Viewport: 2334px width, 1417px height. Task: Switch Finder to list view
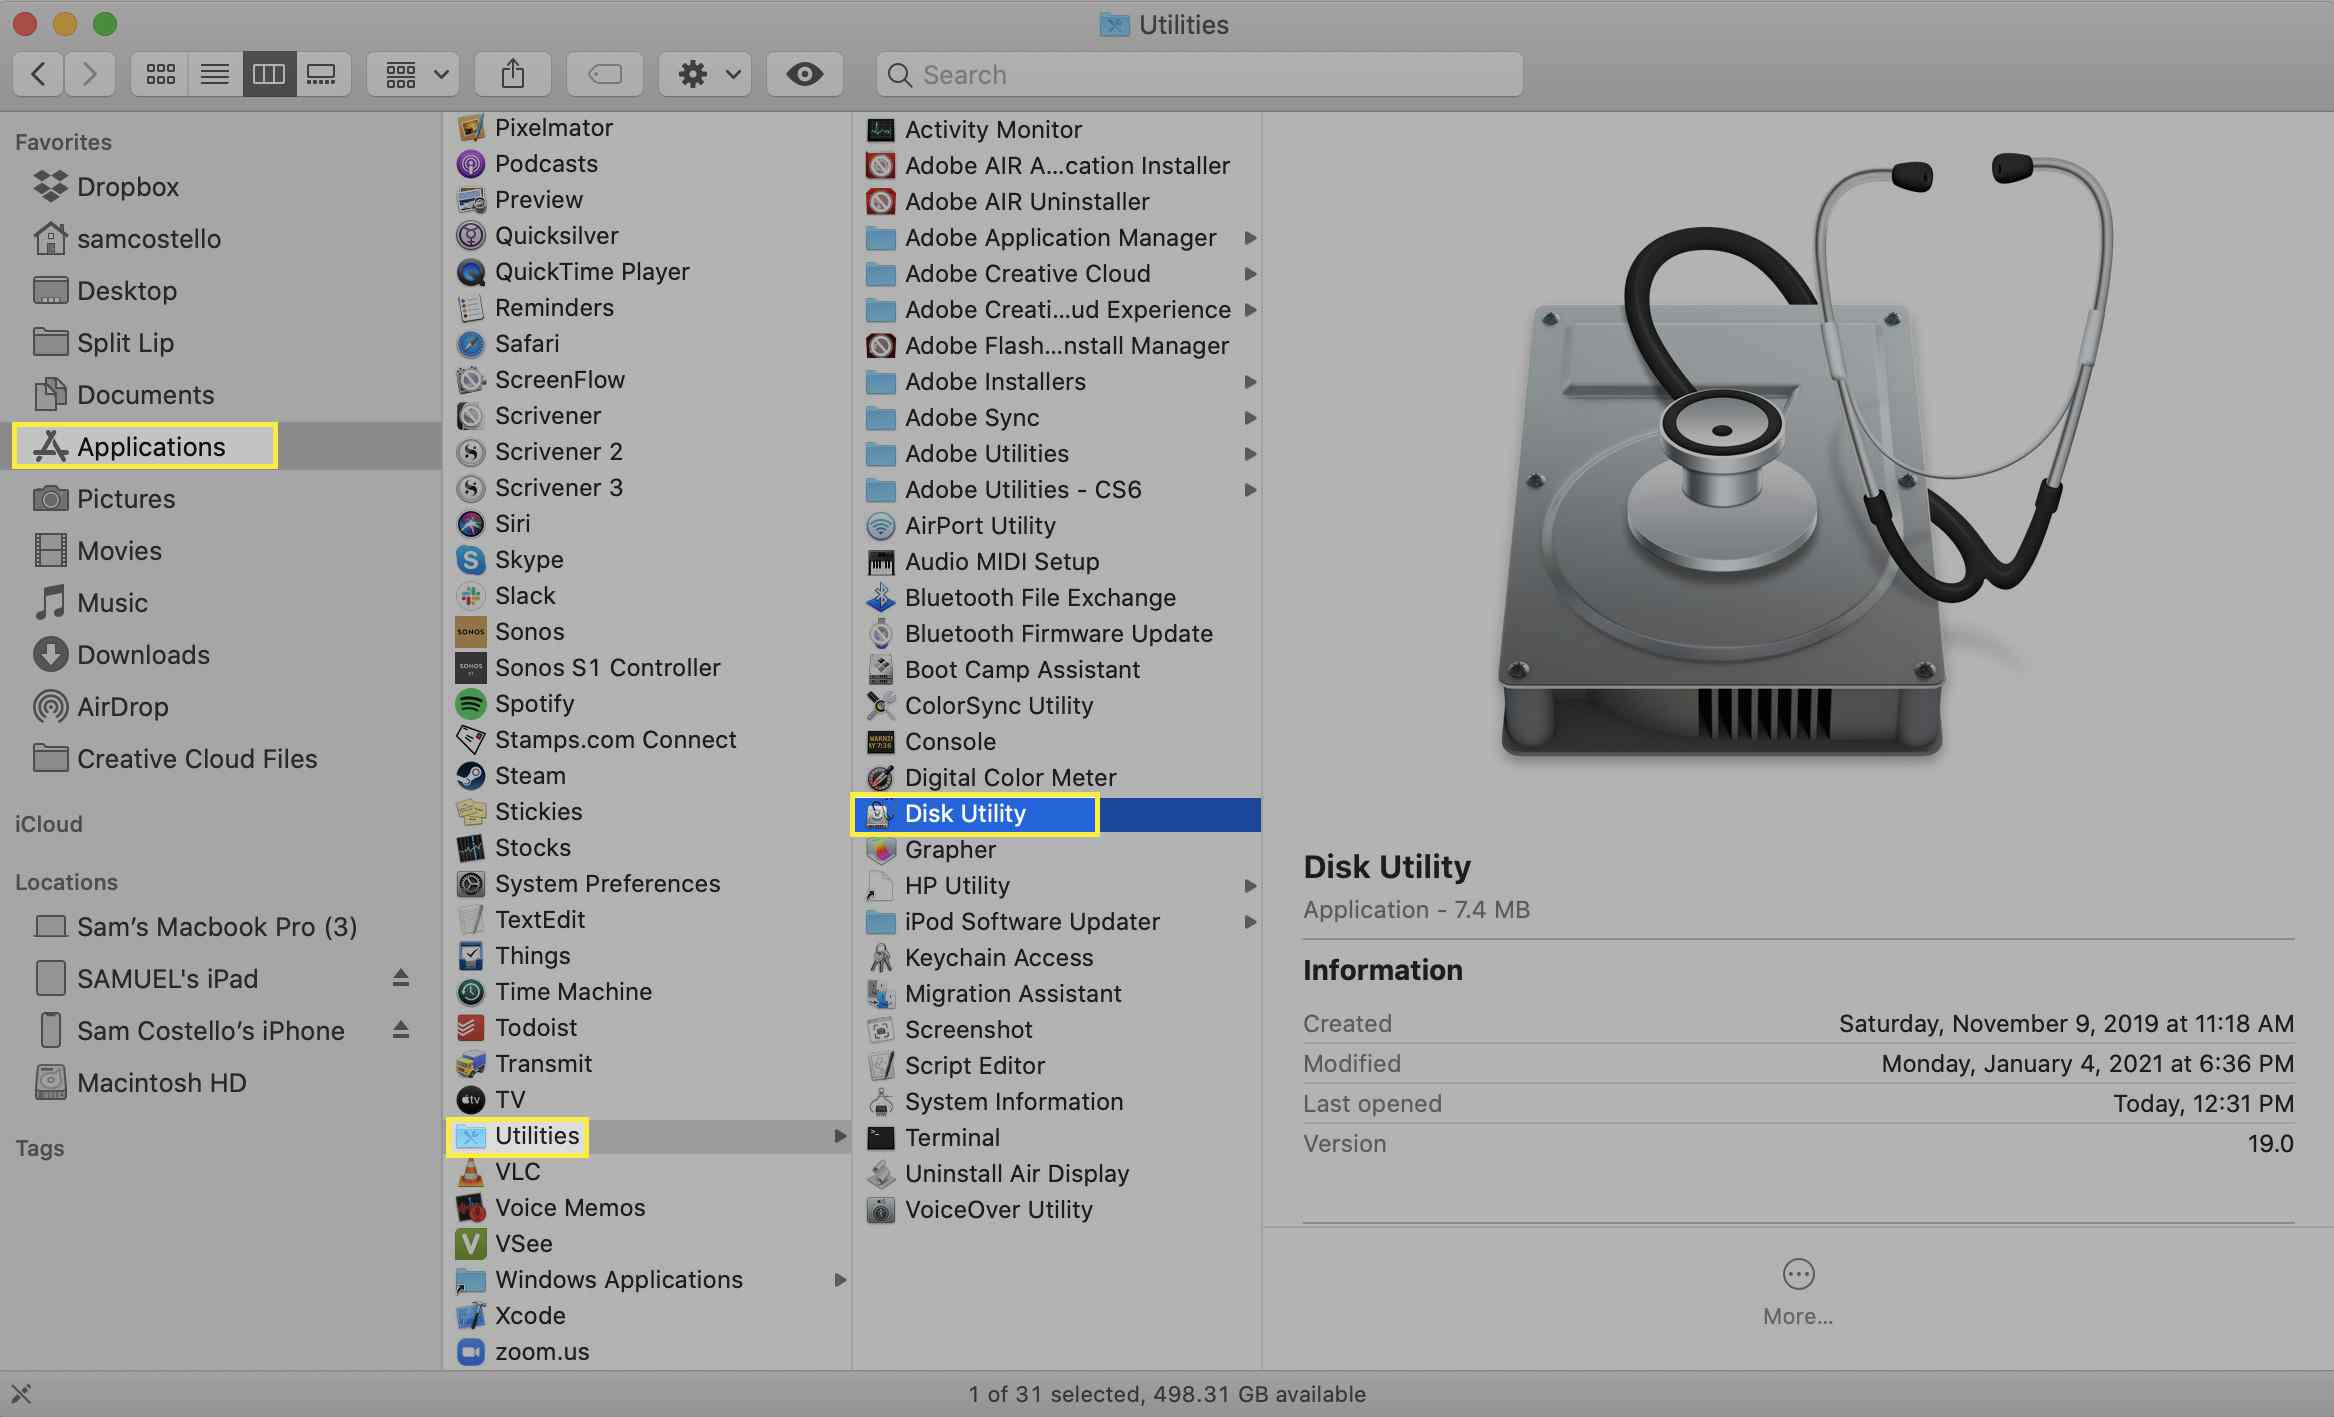click(x=214, y=74)
